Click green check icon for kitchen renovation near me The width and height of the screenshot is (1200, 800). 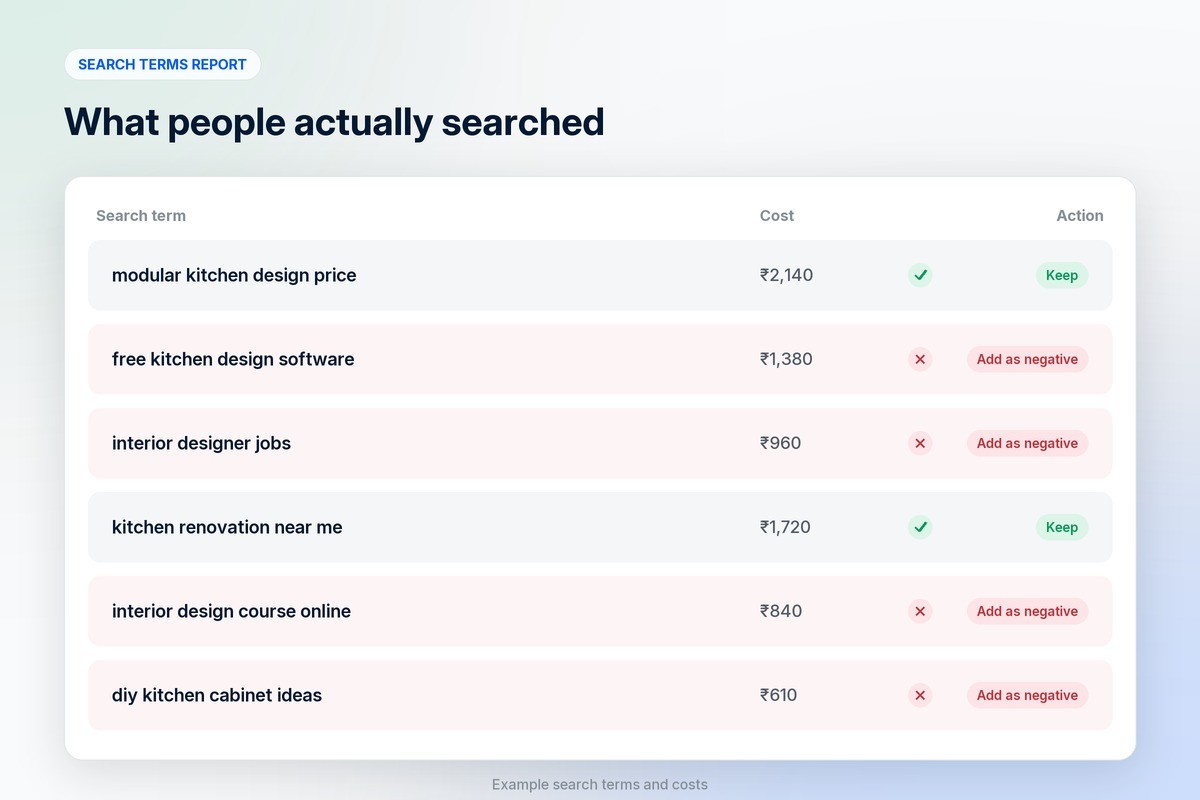click(x=920, y=527)
